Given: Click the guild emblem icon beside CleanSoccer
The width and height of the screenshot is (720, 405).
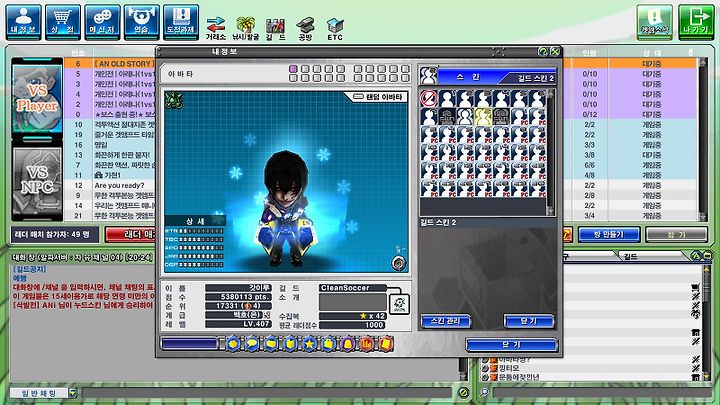Looking at the screenshot, I should (x=399, y=303).
